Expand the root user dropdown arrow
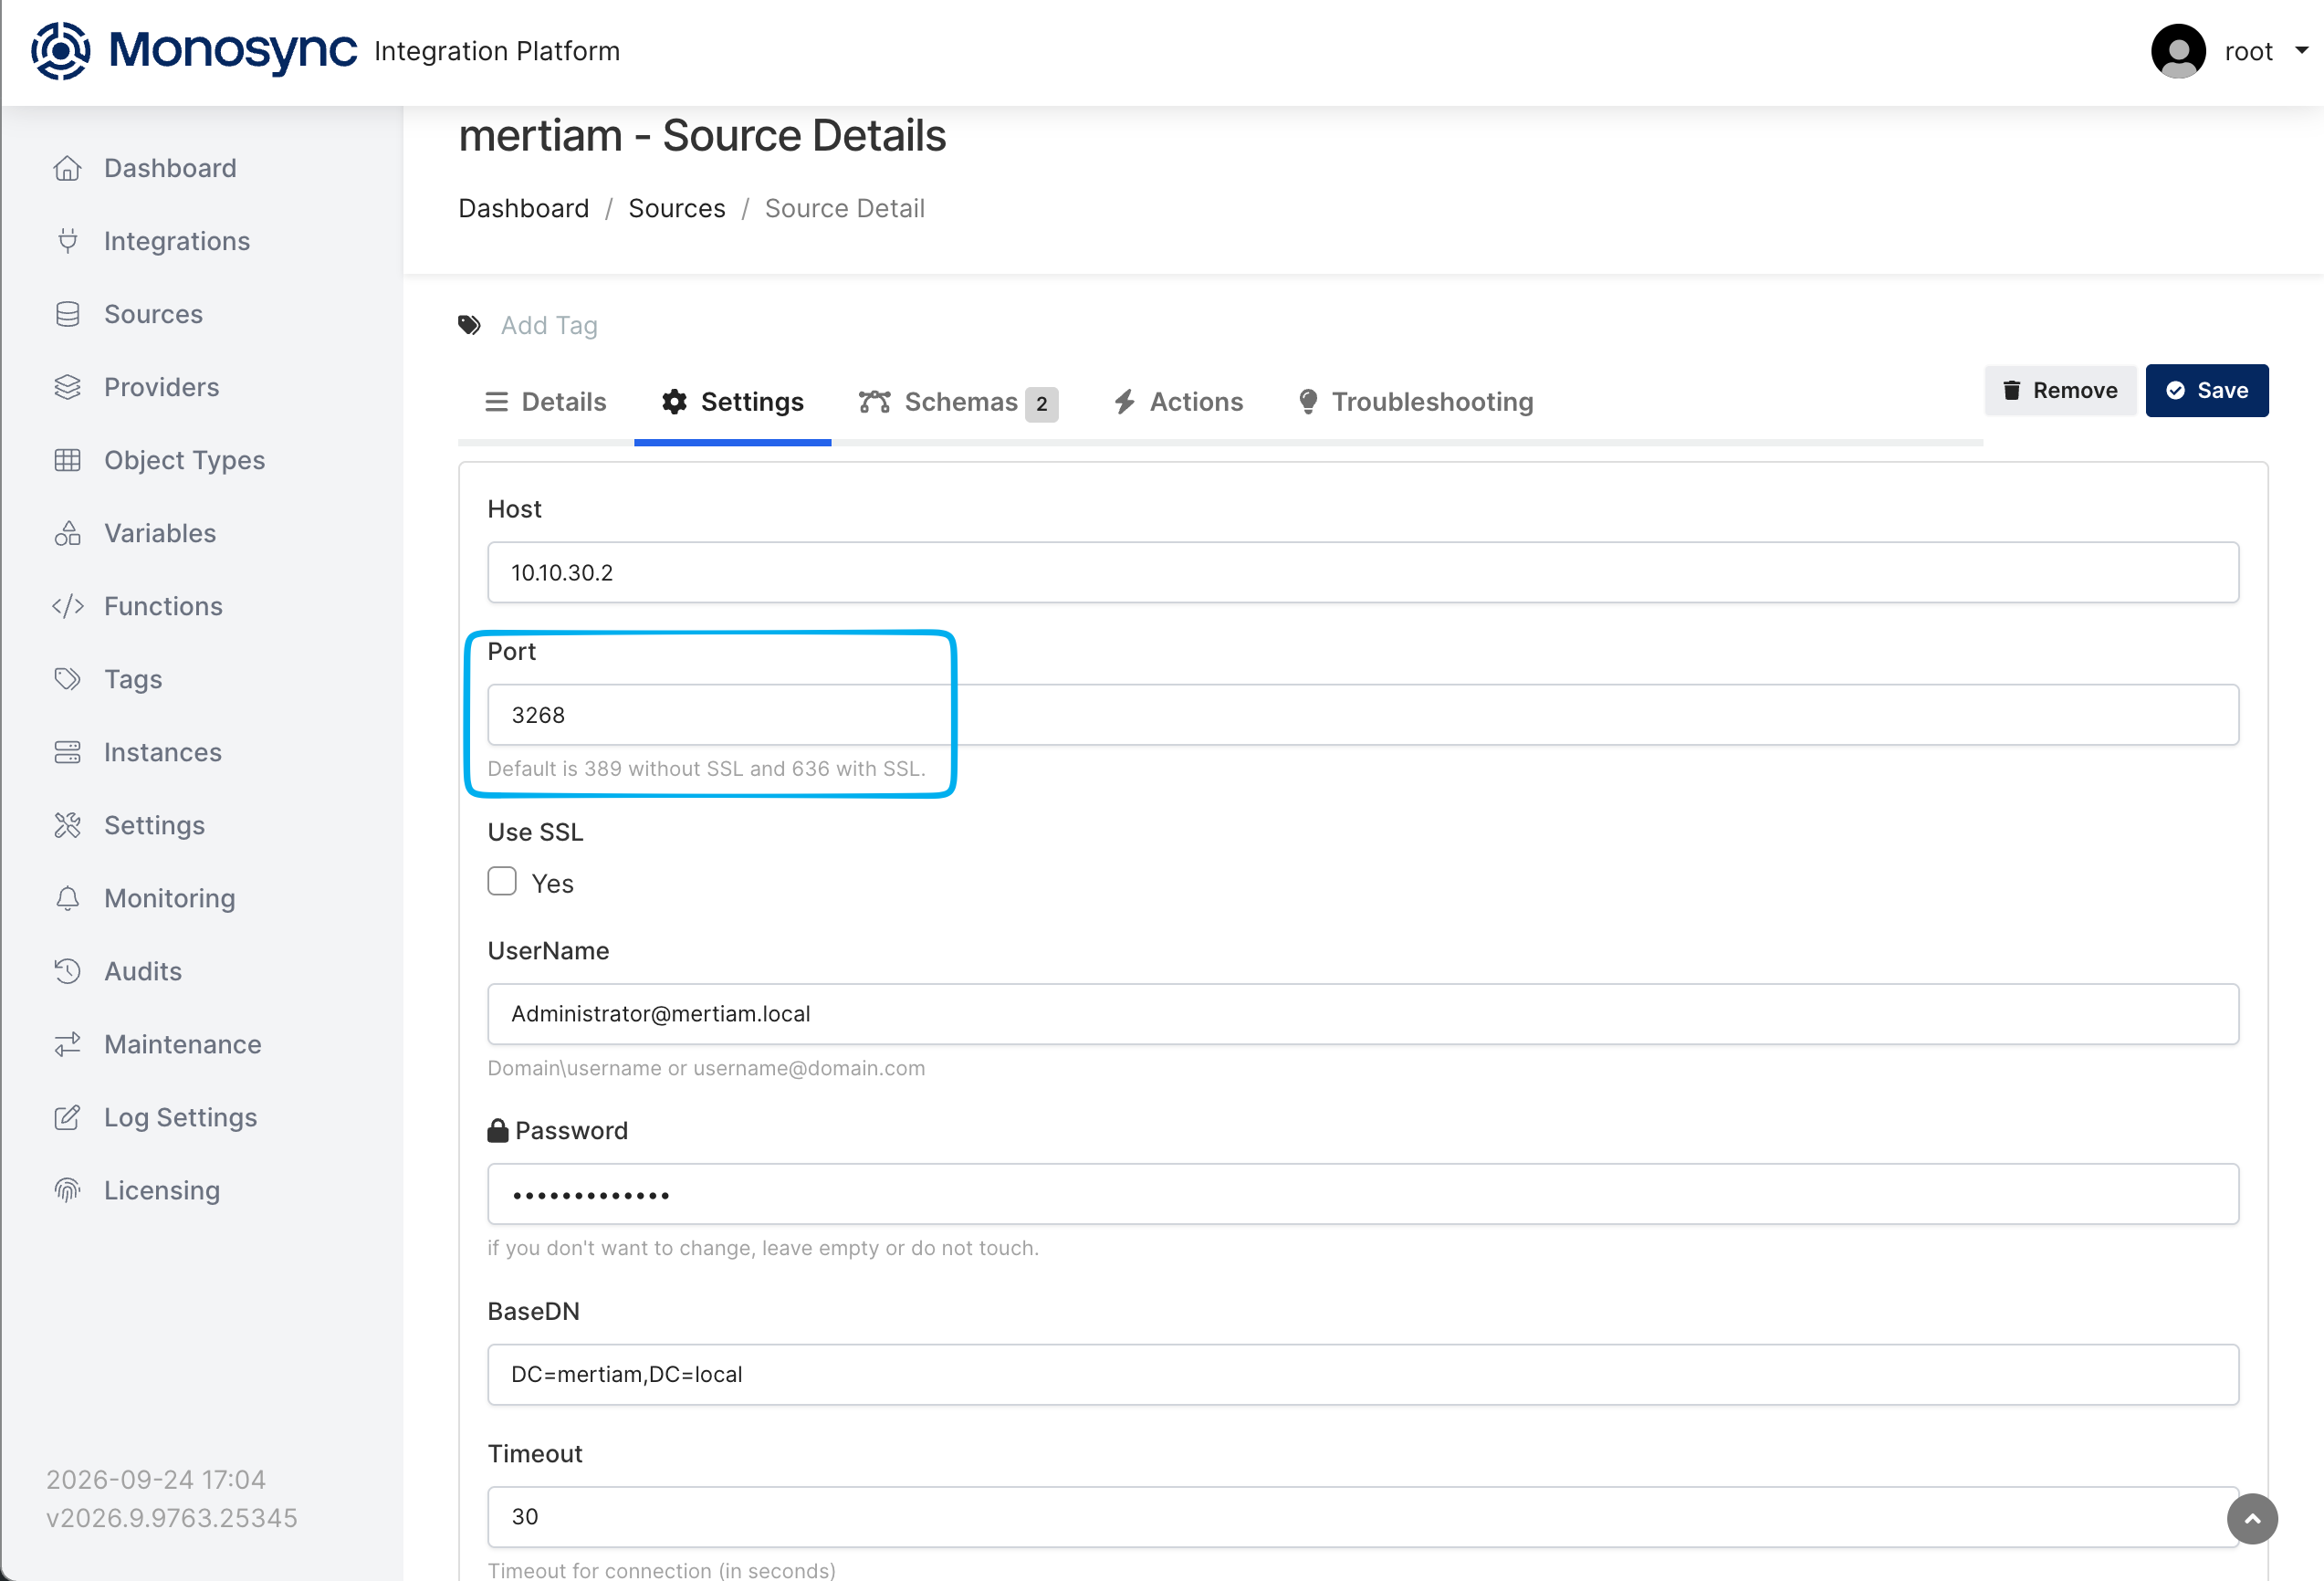2324x1581 pixels. (2301, 51)
